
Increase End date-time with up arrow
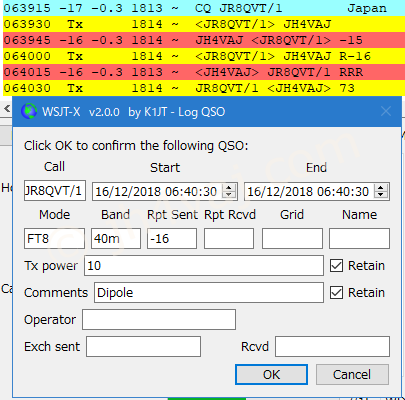(x=381, y=188)
